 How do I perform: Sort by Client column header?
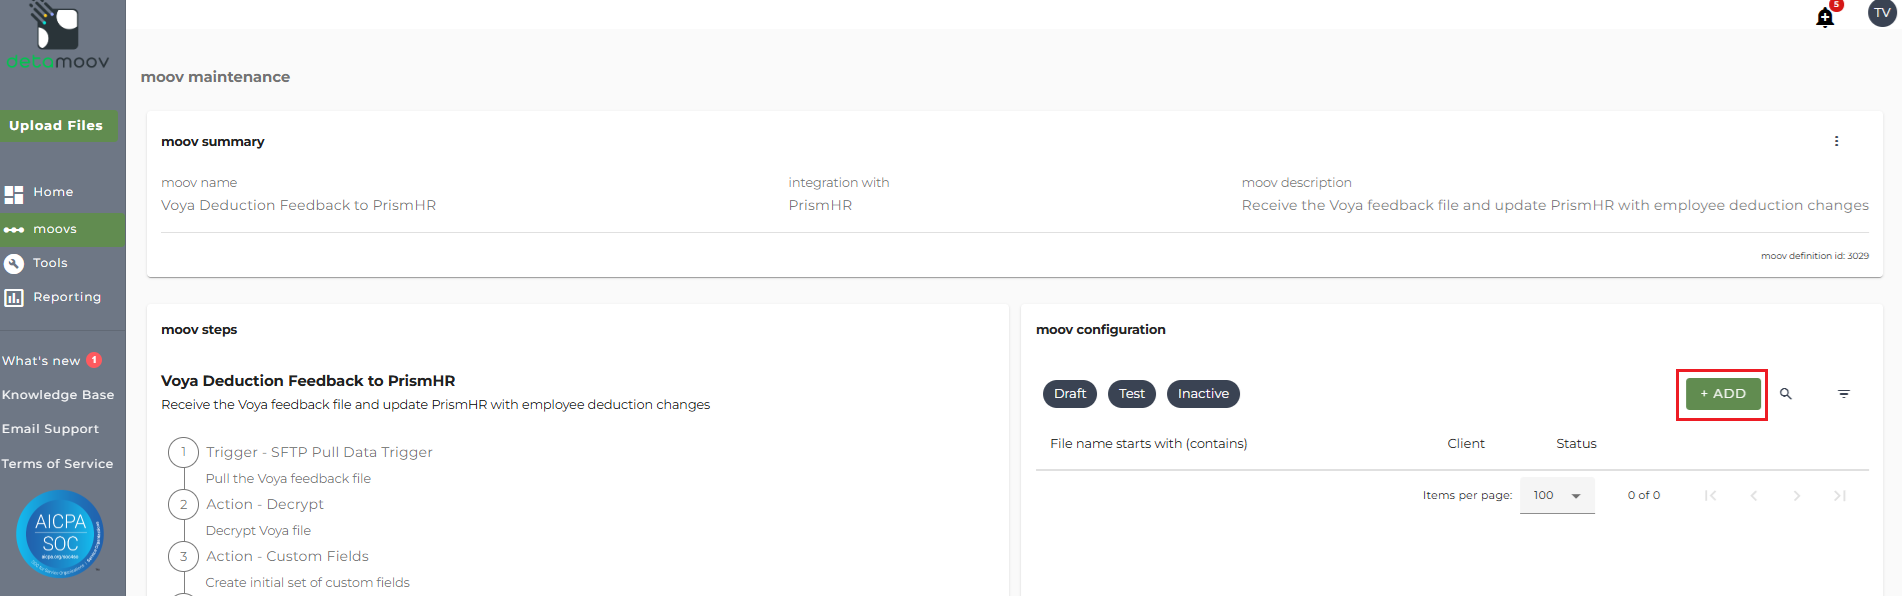point(1466,444)
